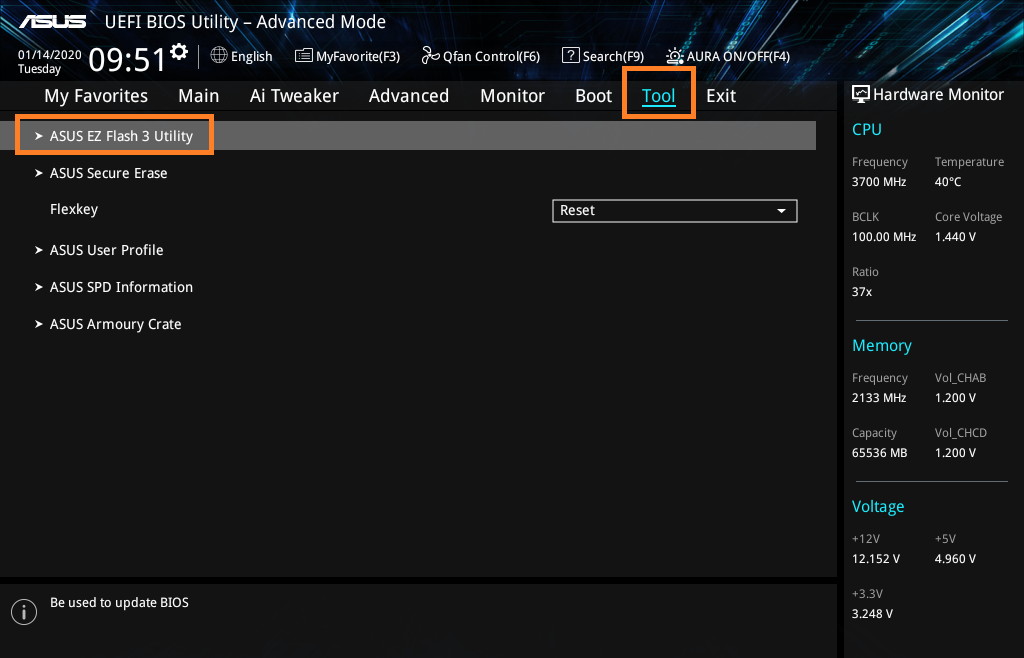The width and height of the screenshot is (1024, 658).
Task: Go to the Advanced tab
Action: [409, 96]
